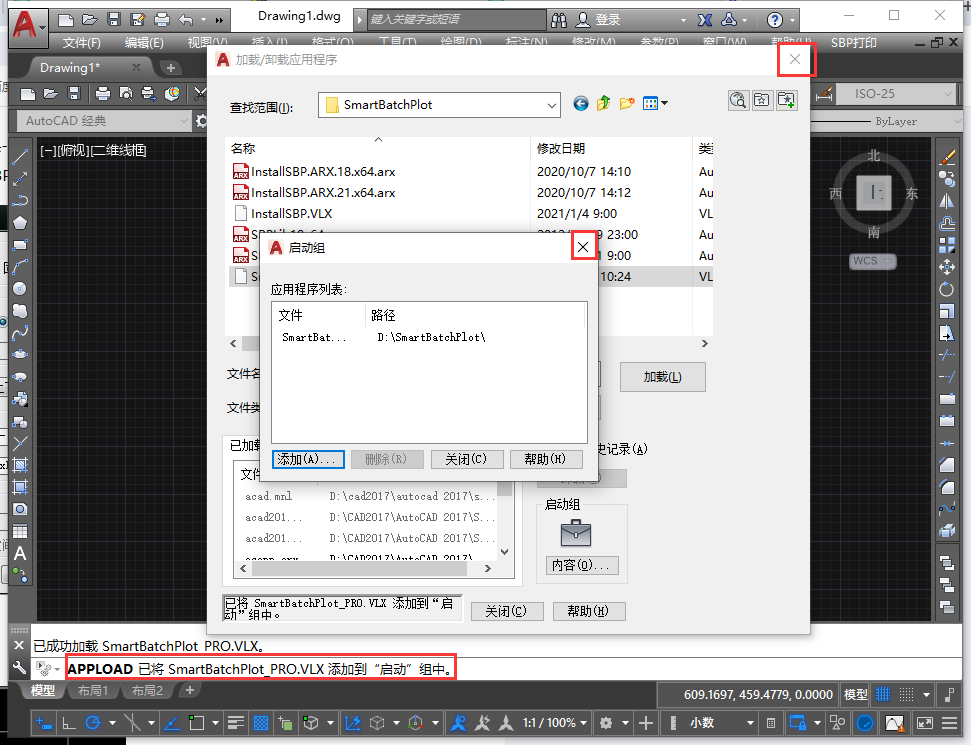The image size is (971, 745).
Task: Toggle snap mode dotted grid in status bar
Action: tap(907, 695)
